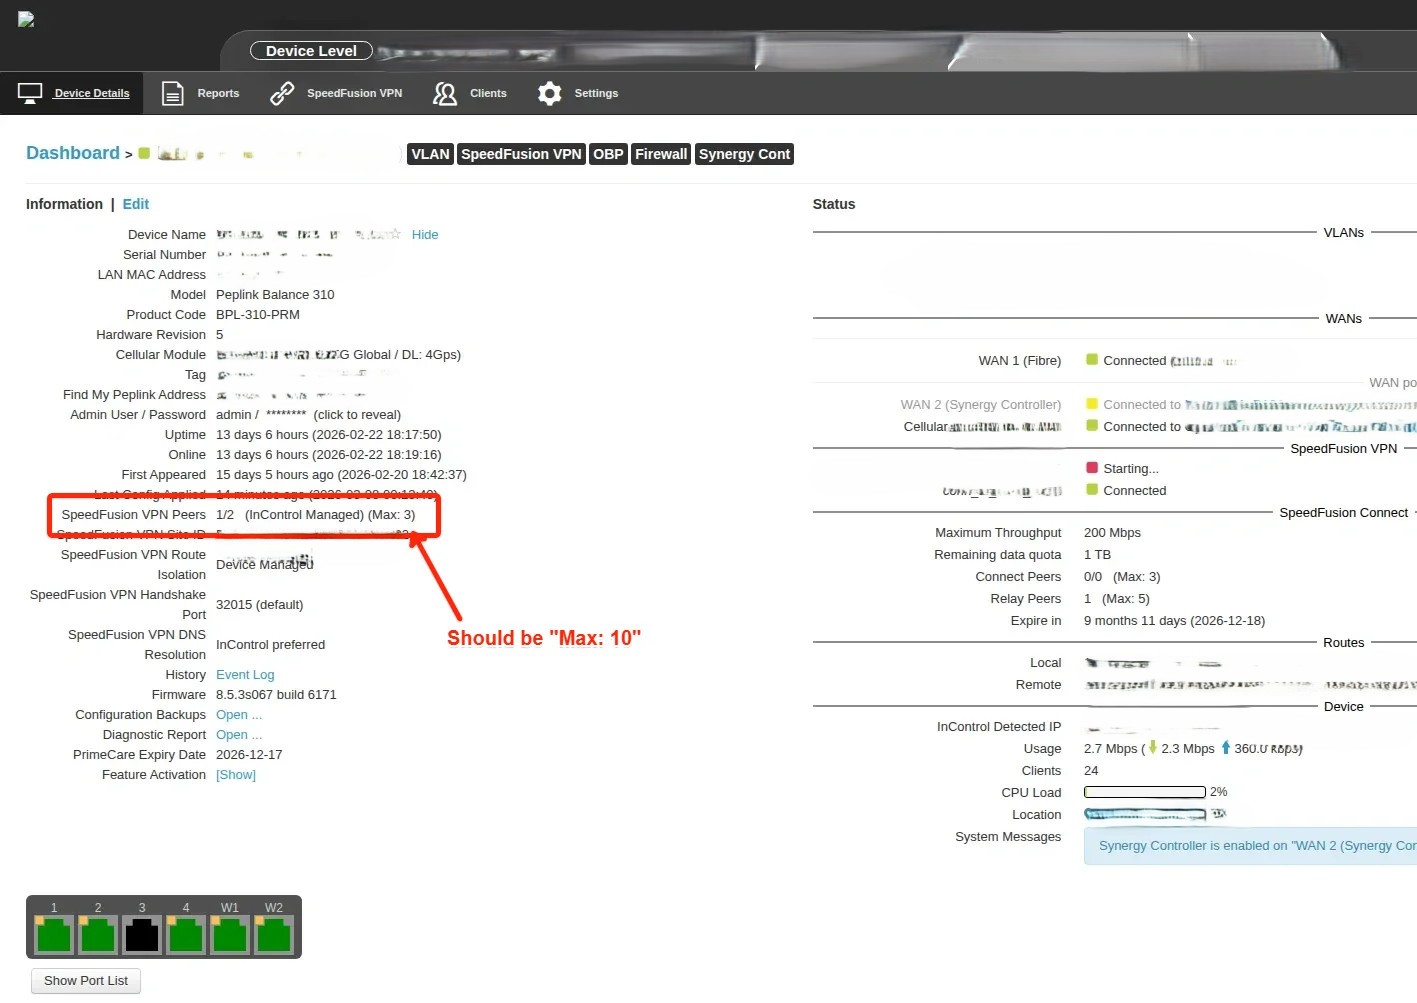1417x1003 pixels.
Task: Click the Settings gear icon
Action: (x=549, y=93)
